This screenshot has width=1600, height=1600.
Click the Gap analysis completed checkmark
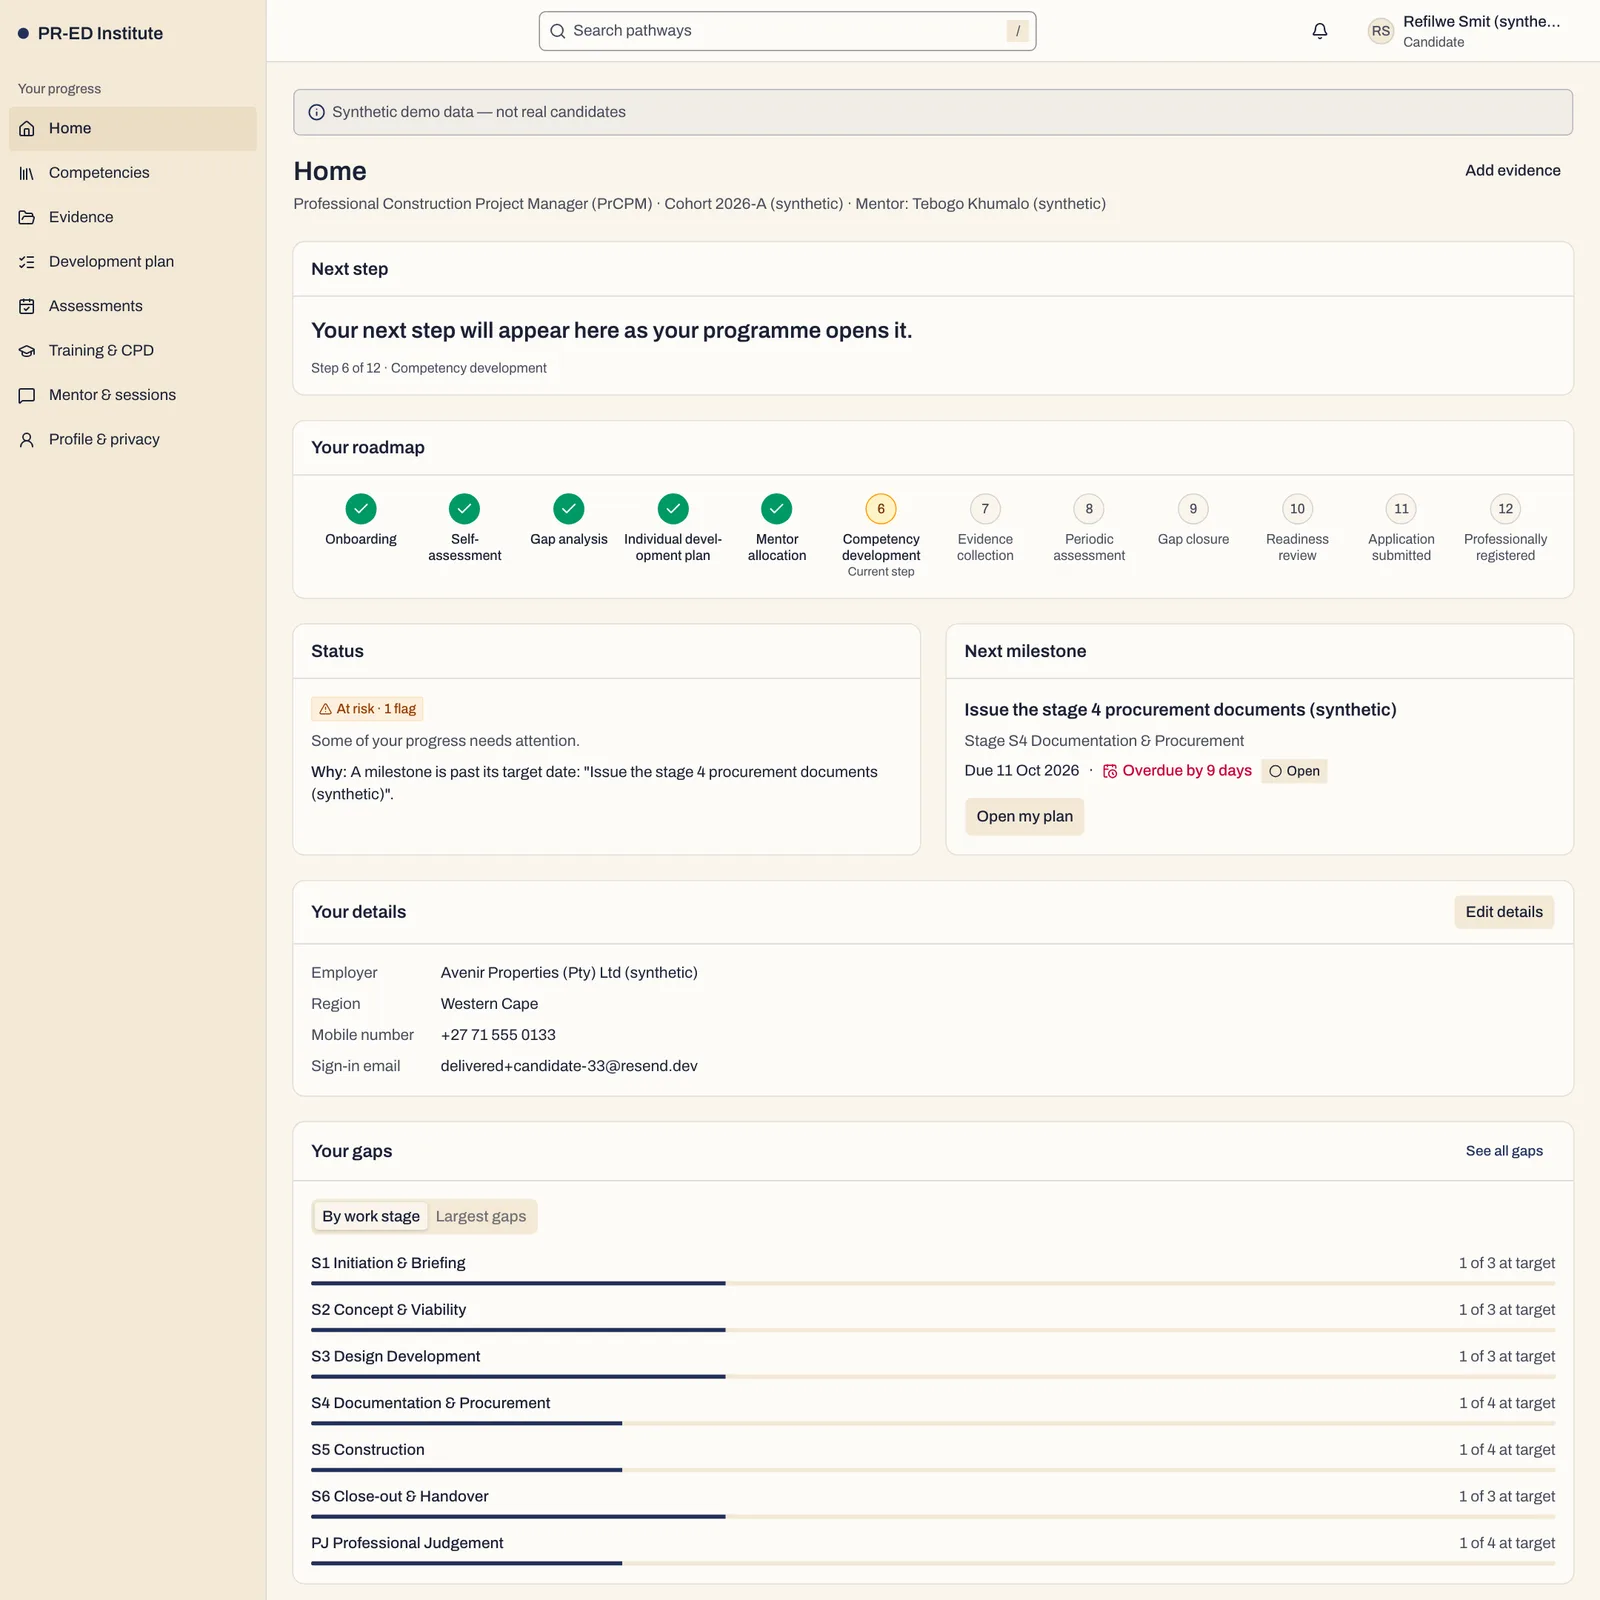pos(569,509)
